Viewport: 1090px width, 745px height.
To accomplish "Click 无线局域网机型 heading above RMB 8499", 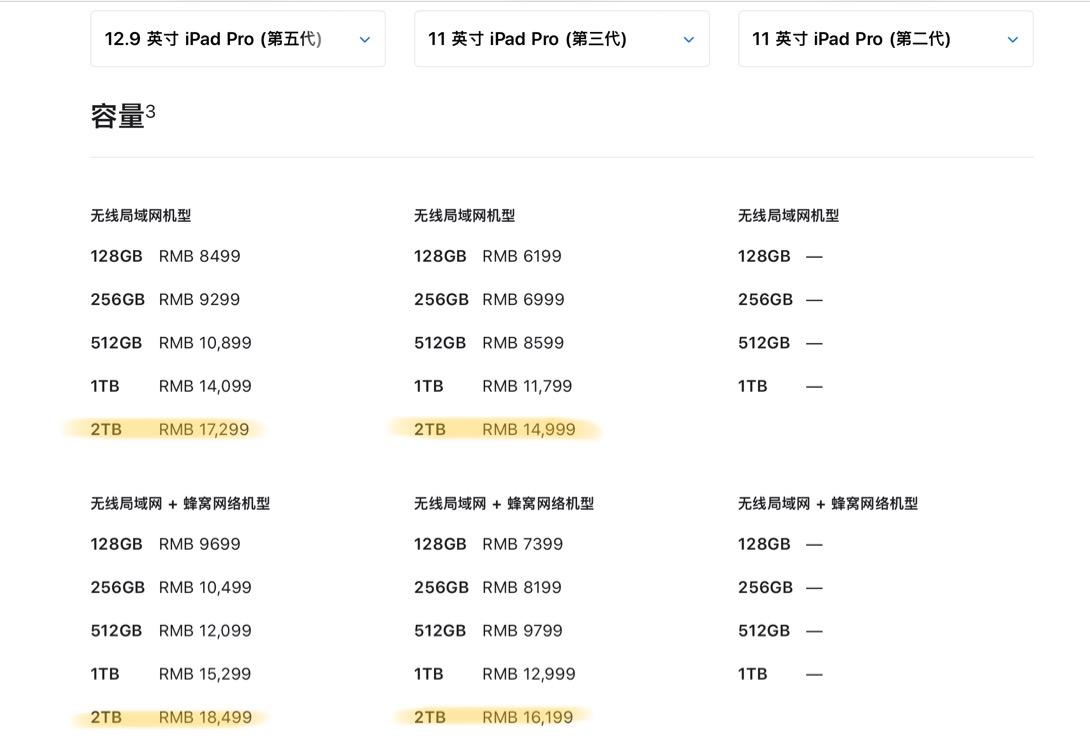I will click(x=141, y=215).
